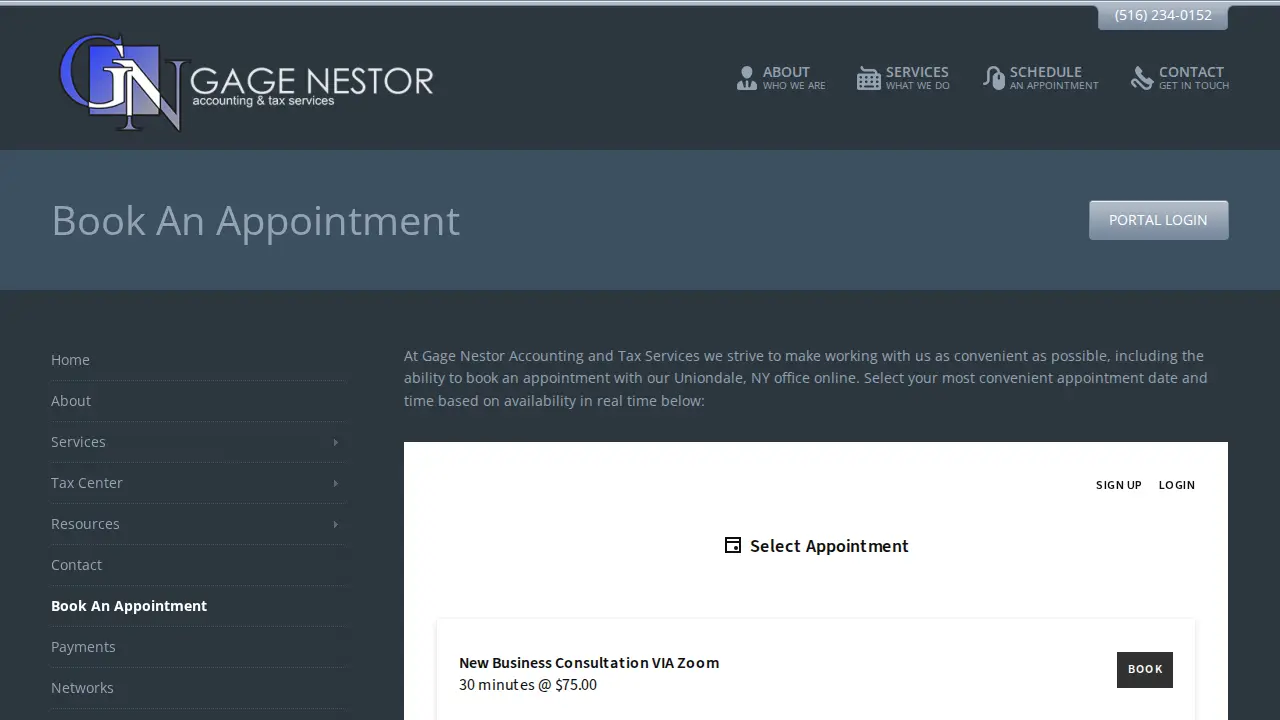Viewport: 1280px width, 720px height.
Task: Open Resources in the sidebar
Action: click(x=85, y=524)
